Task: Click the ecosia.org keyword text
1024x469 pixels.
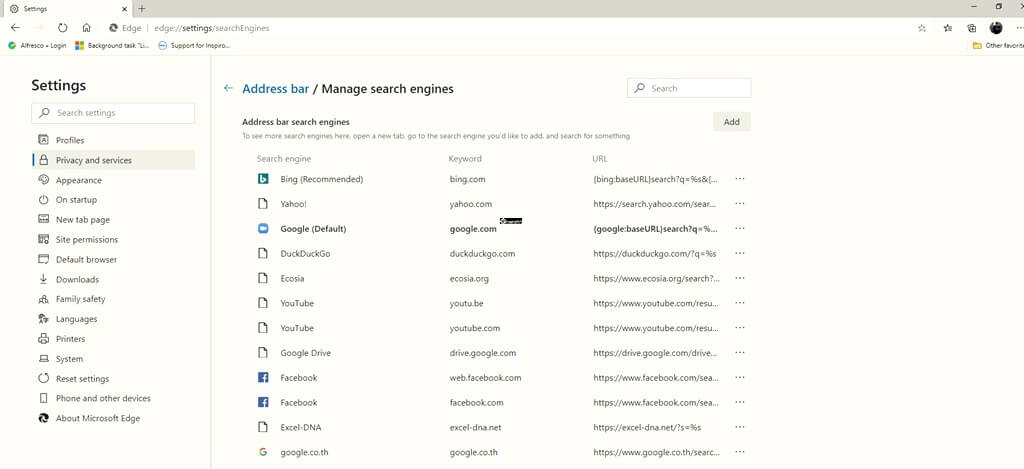Action: (x=469, y=278)
